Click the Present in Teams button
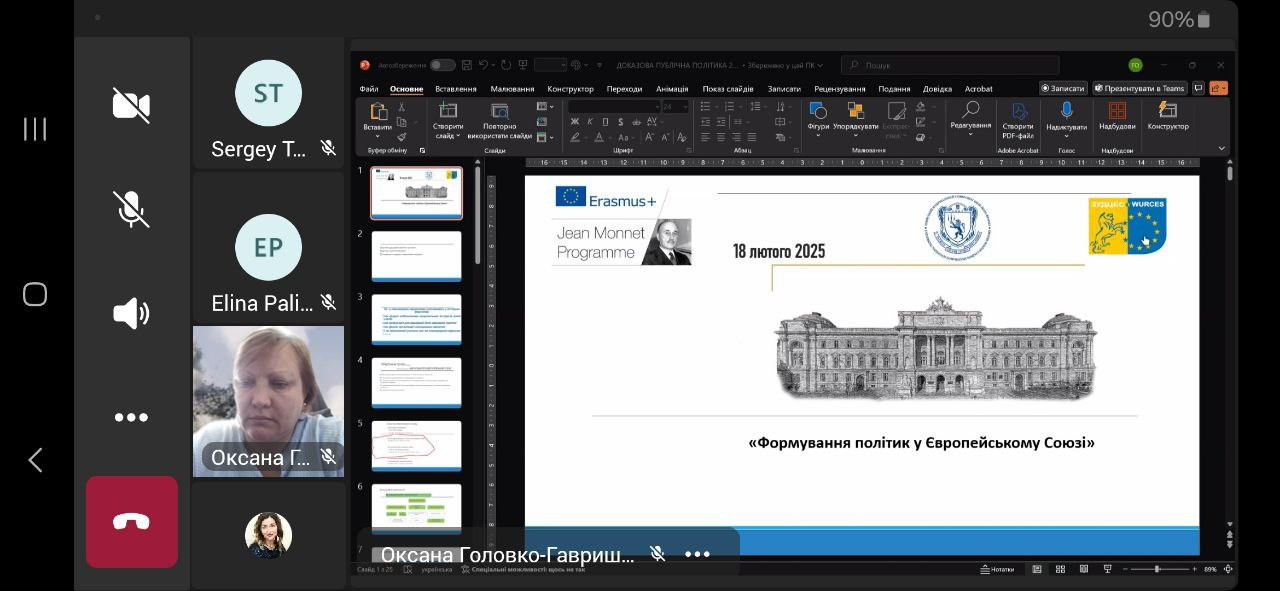Viewport: 1280px width, 591px height. pos(1140,88)
